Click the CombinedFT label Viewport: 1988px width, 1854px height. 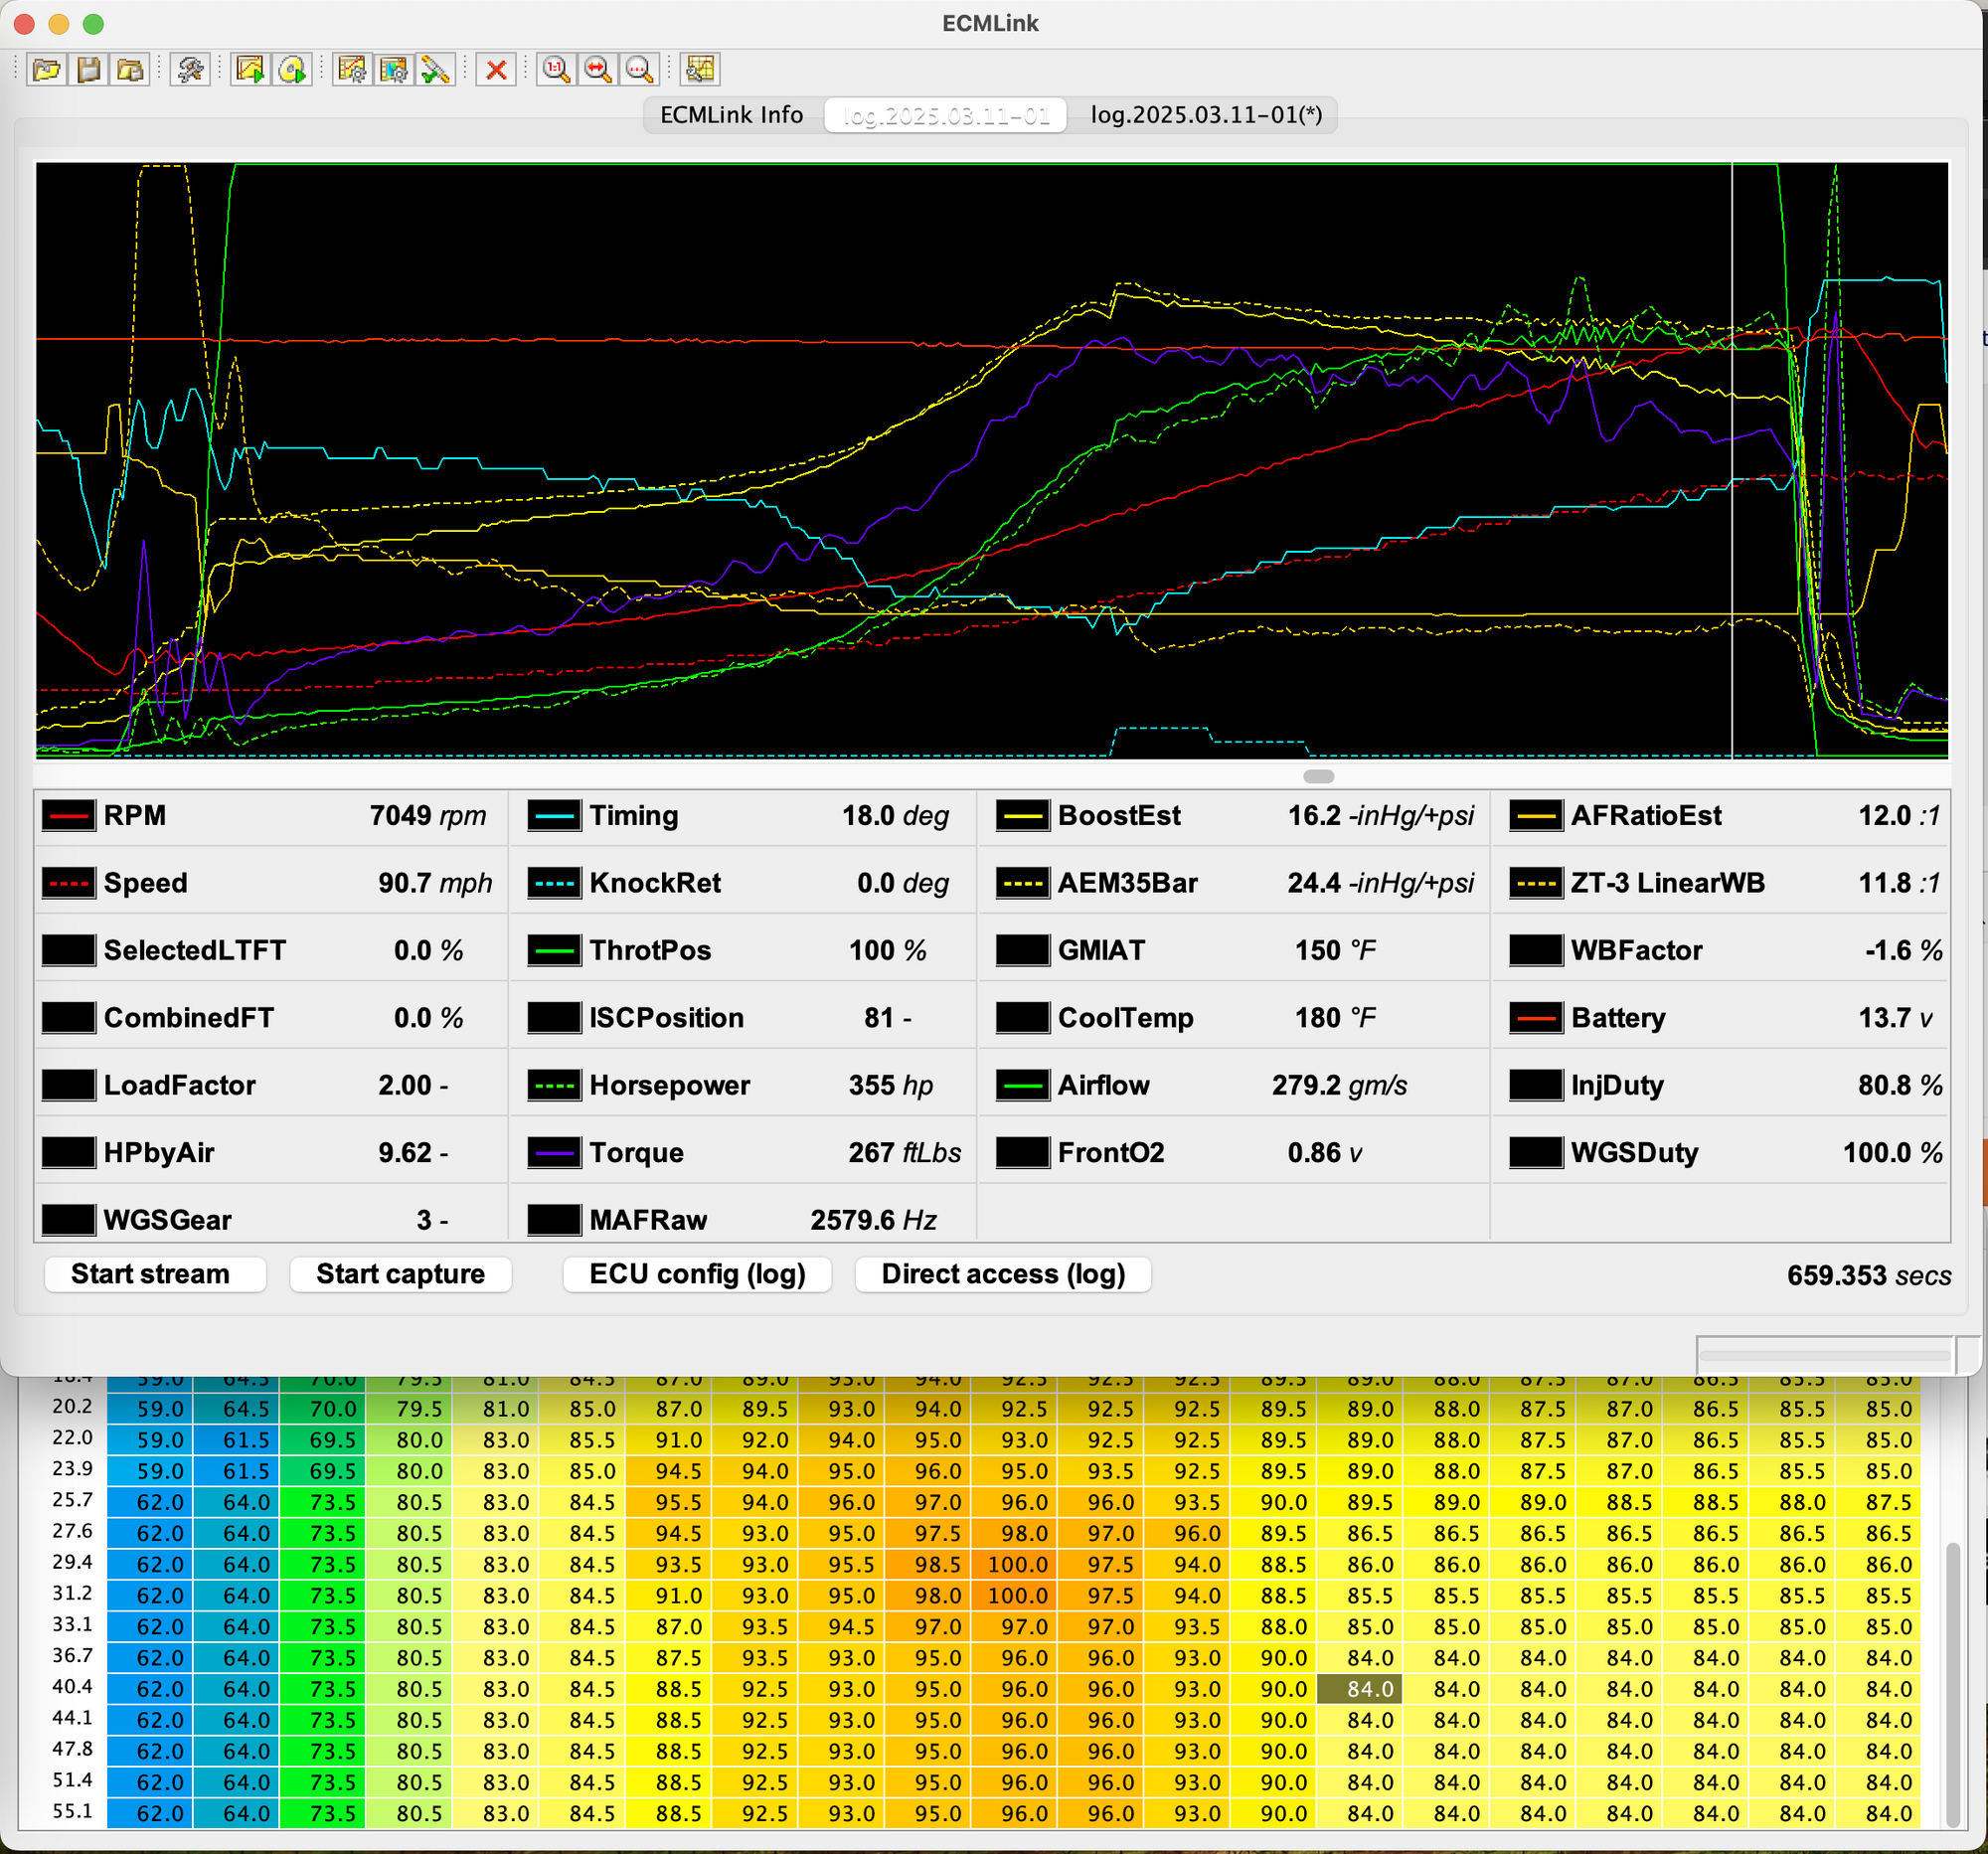189,1018
